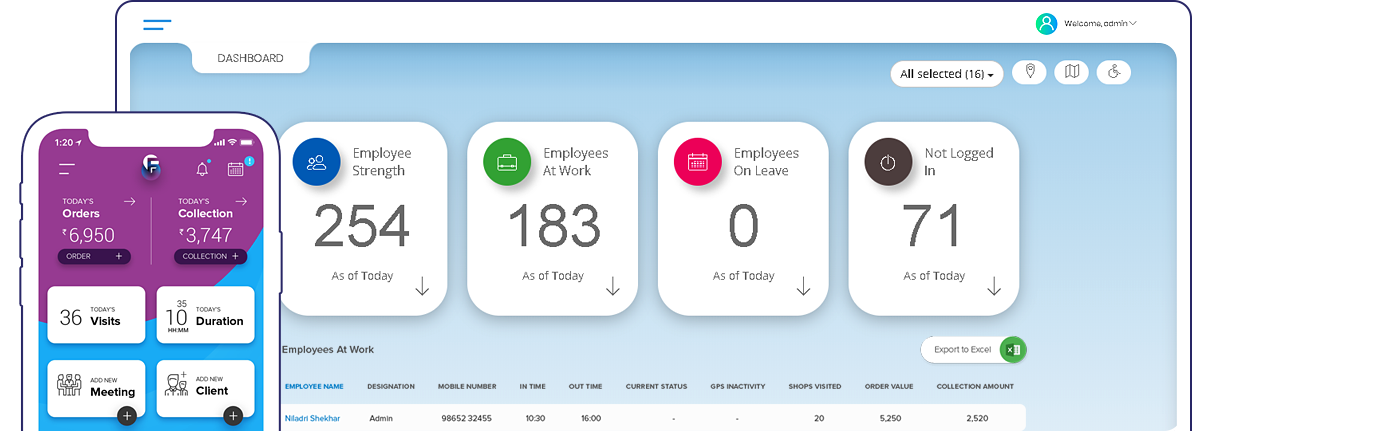
Task: Click the blue Employee Strength icon
Action: pos(317,162)
